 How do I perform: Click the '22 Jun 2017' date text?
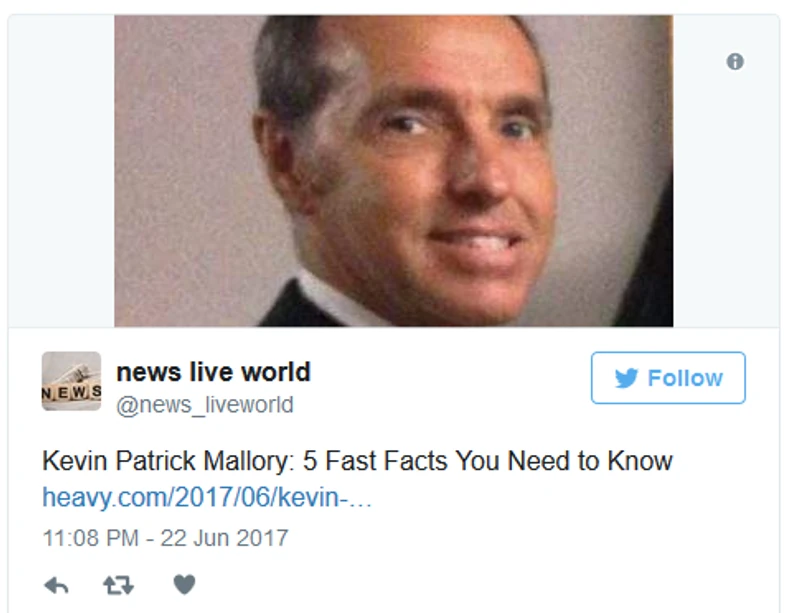click(x=224, y=538)
